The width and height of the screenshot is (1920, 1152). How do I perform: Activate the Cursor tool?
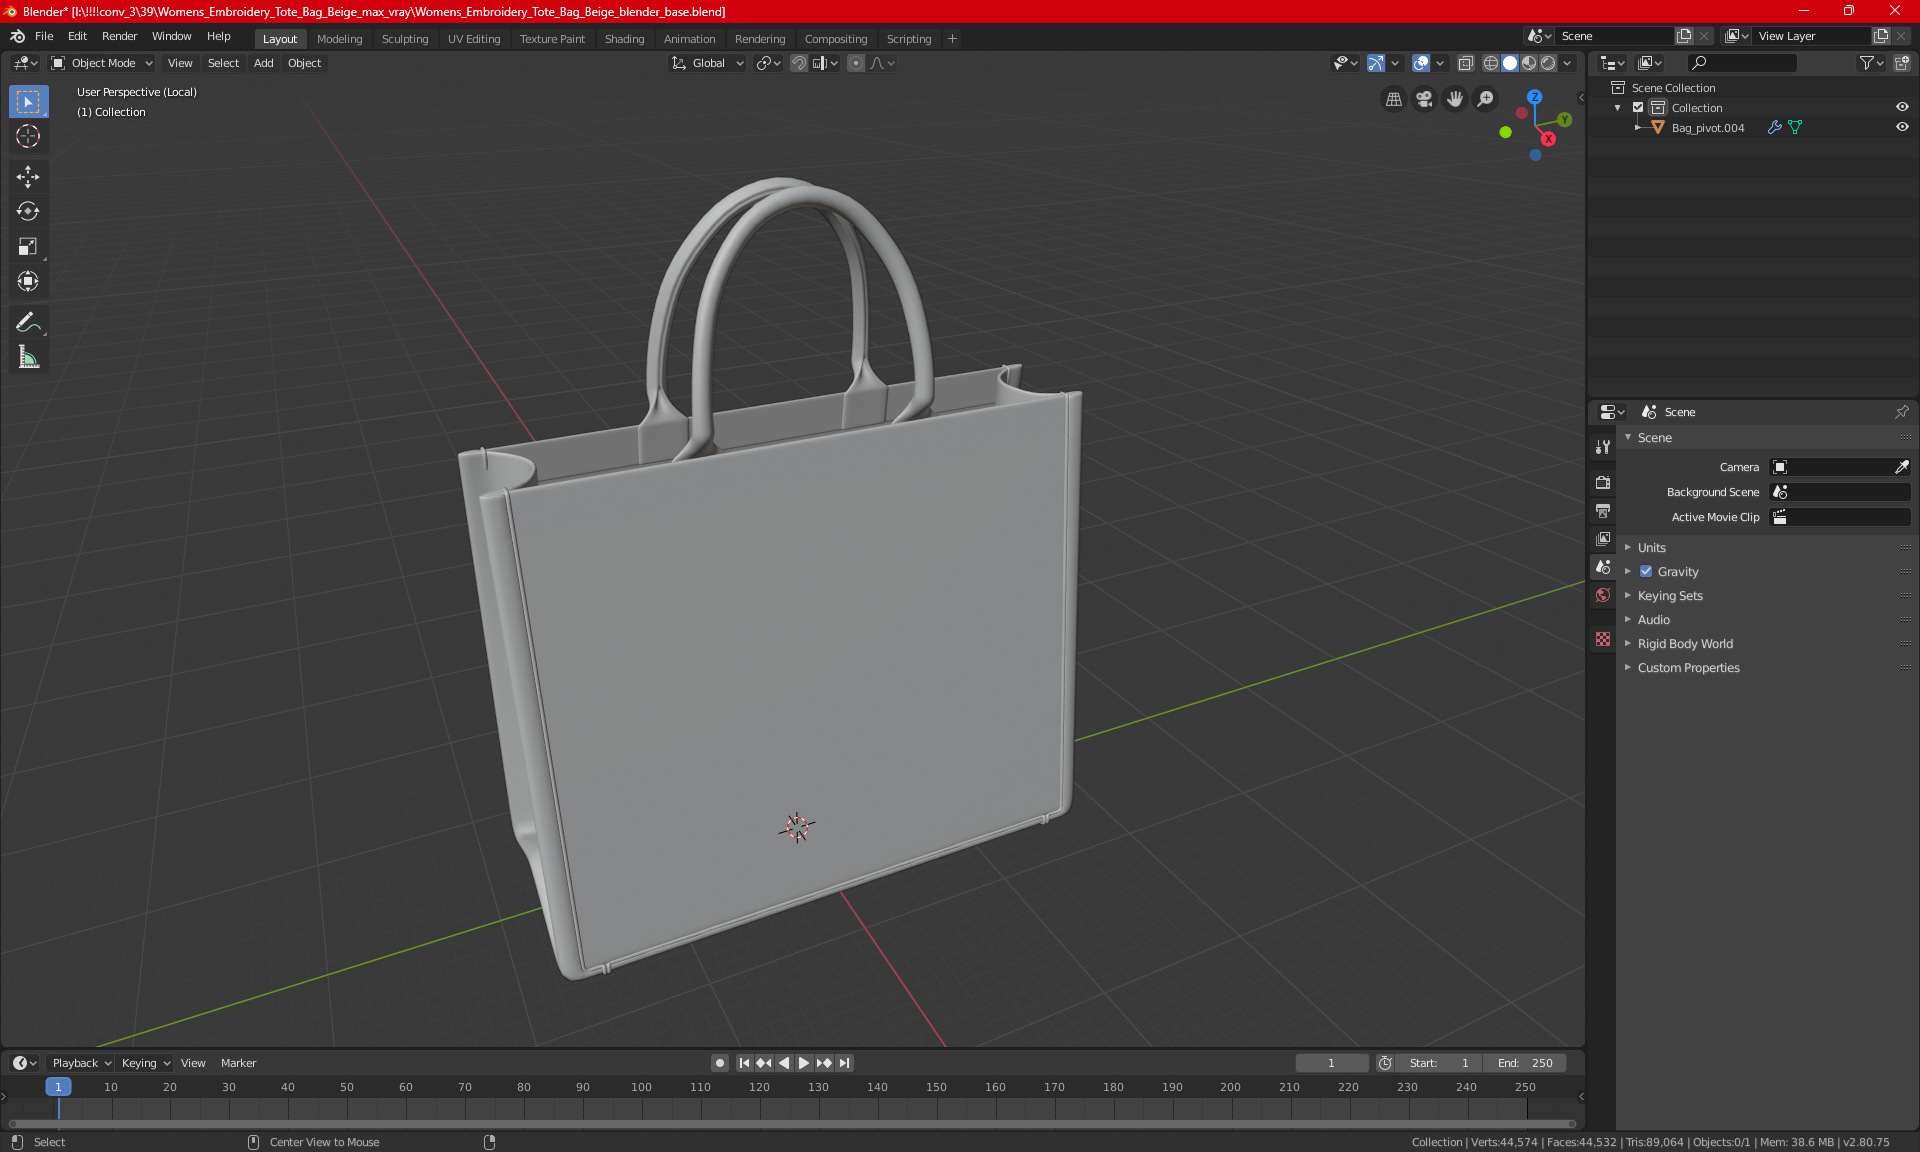coord(28,136)
